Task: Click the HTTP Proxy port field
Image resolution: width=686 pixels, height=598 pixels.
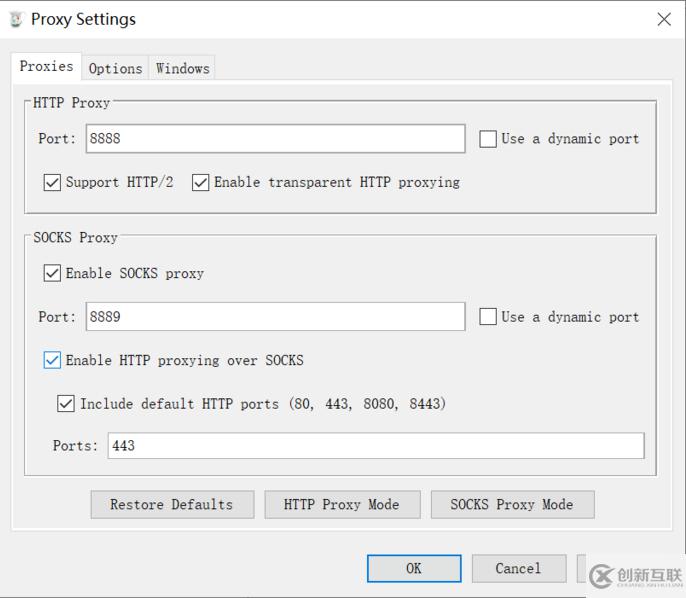Action: tap(275, 139)
